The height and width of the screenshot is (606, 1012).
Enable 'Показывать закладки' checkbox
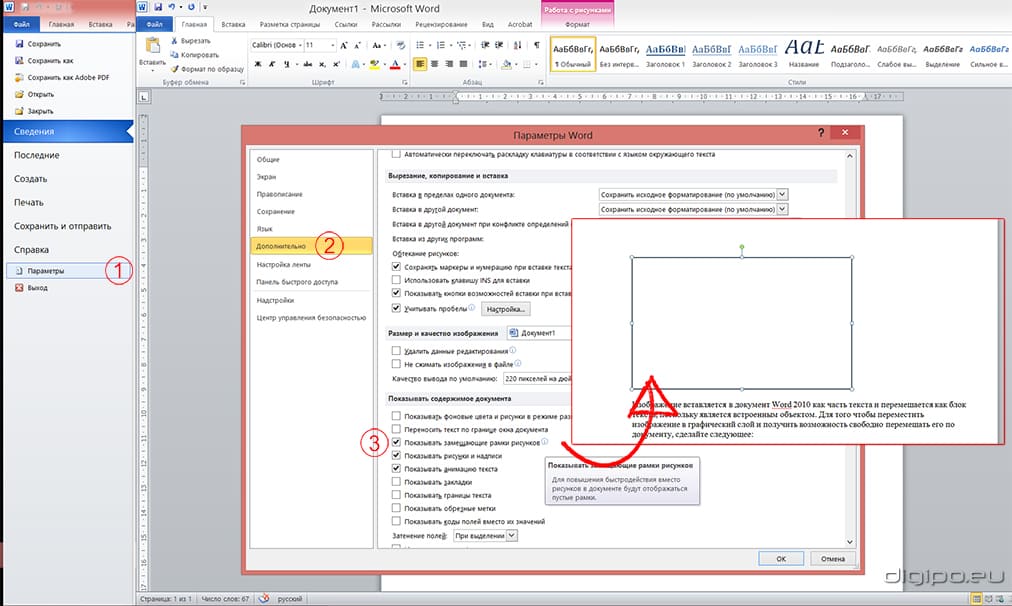coord(397,481)
